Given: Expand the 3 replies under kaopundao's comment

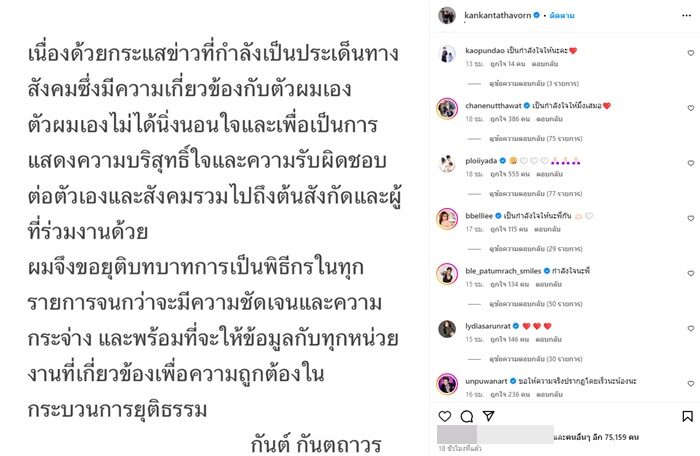Looking at the screenshot, I should point(534,84).
